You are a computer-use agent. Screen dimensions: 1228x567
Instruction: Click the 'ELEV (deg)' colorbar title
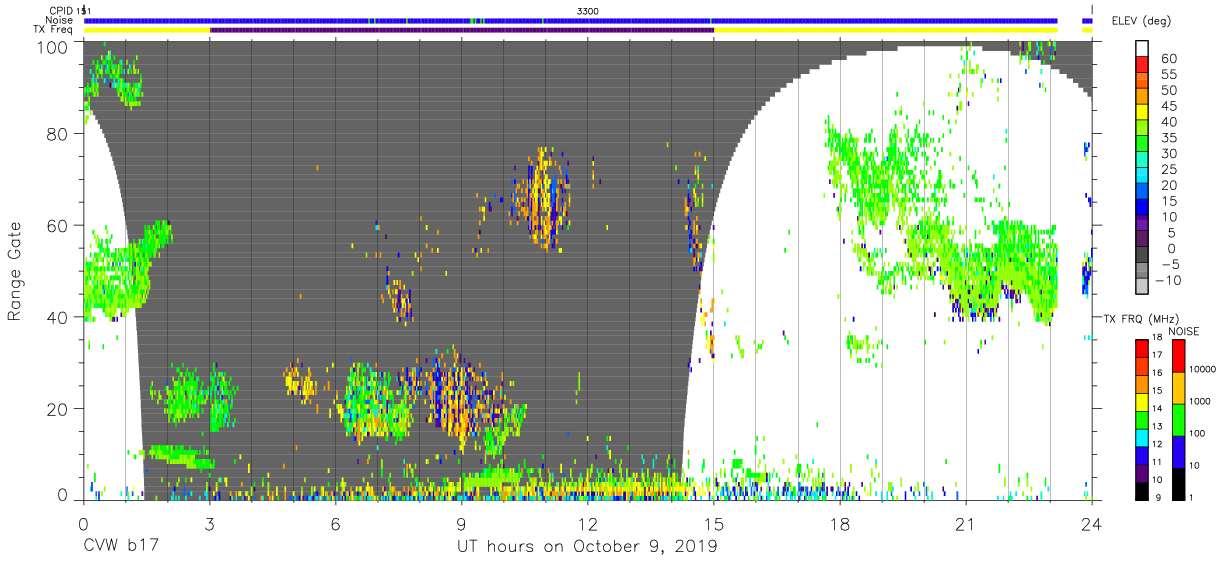1142,20
